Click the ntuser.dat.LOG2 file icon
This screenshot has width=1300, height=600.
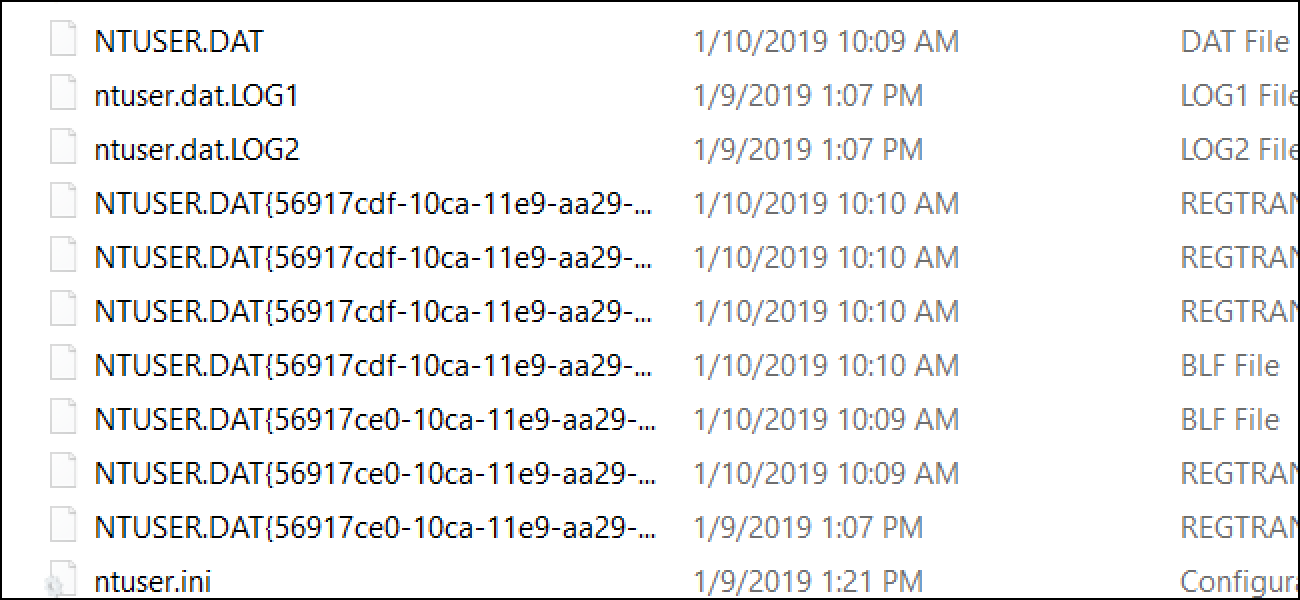pyautogui.click(x=63, y=150)
